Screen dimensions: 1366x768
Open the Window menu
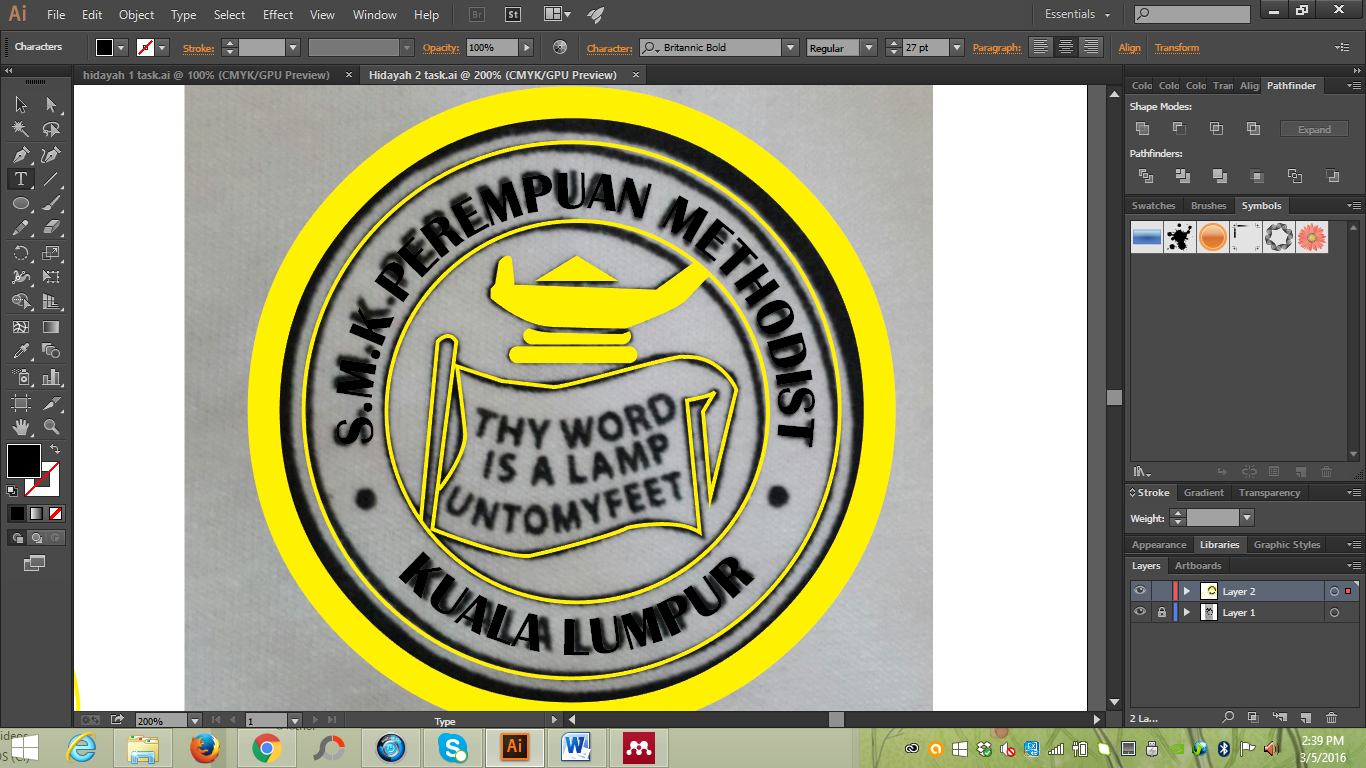[375, 15]
